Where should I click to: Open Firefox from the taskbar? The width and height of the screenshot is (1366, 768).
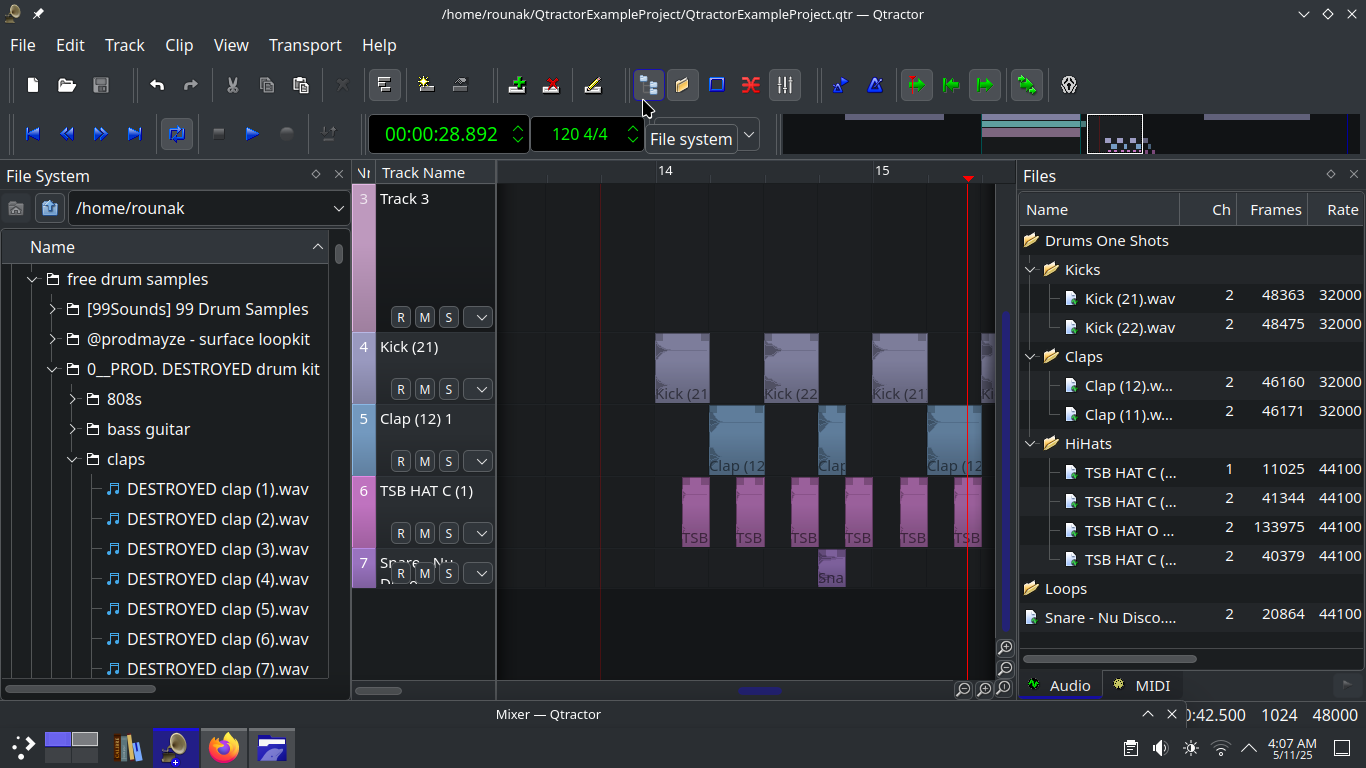[224, 747]
